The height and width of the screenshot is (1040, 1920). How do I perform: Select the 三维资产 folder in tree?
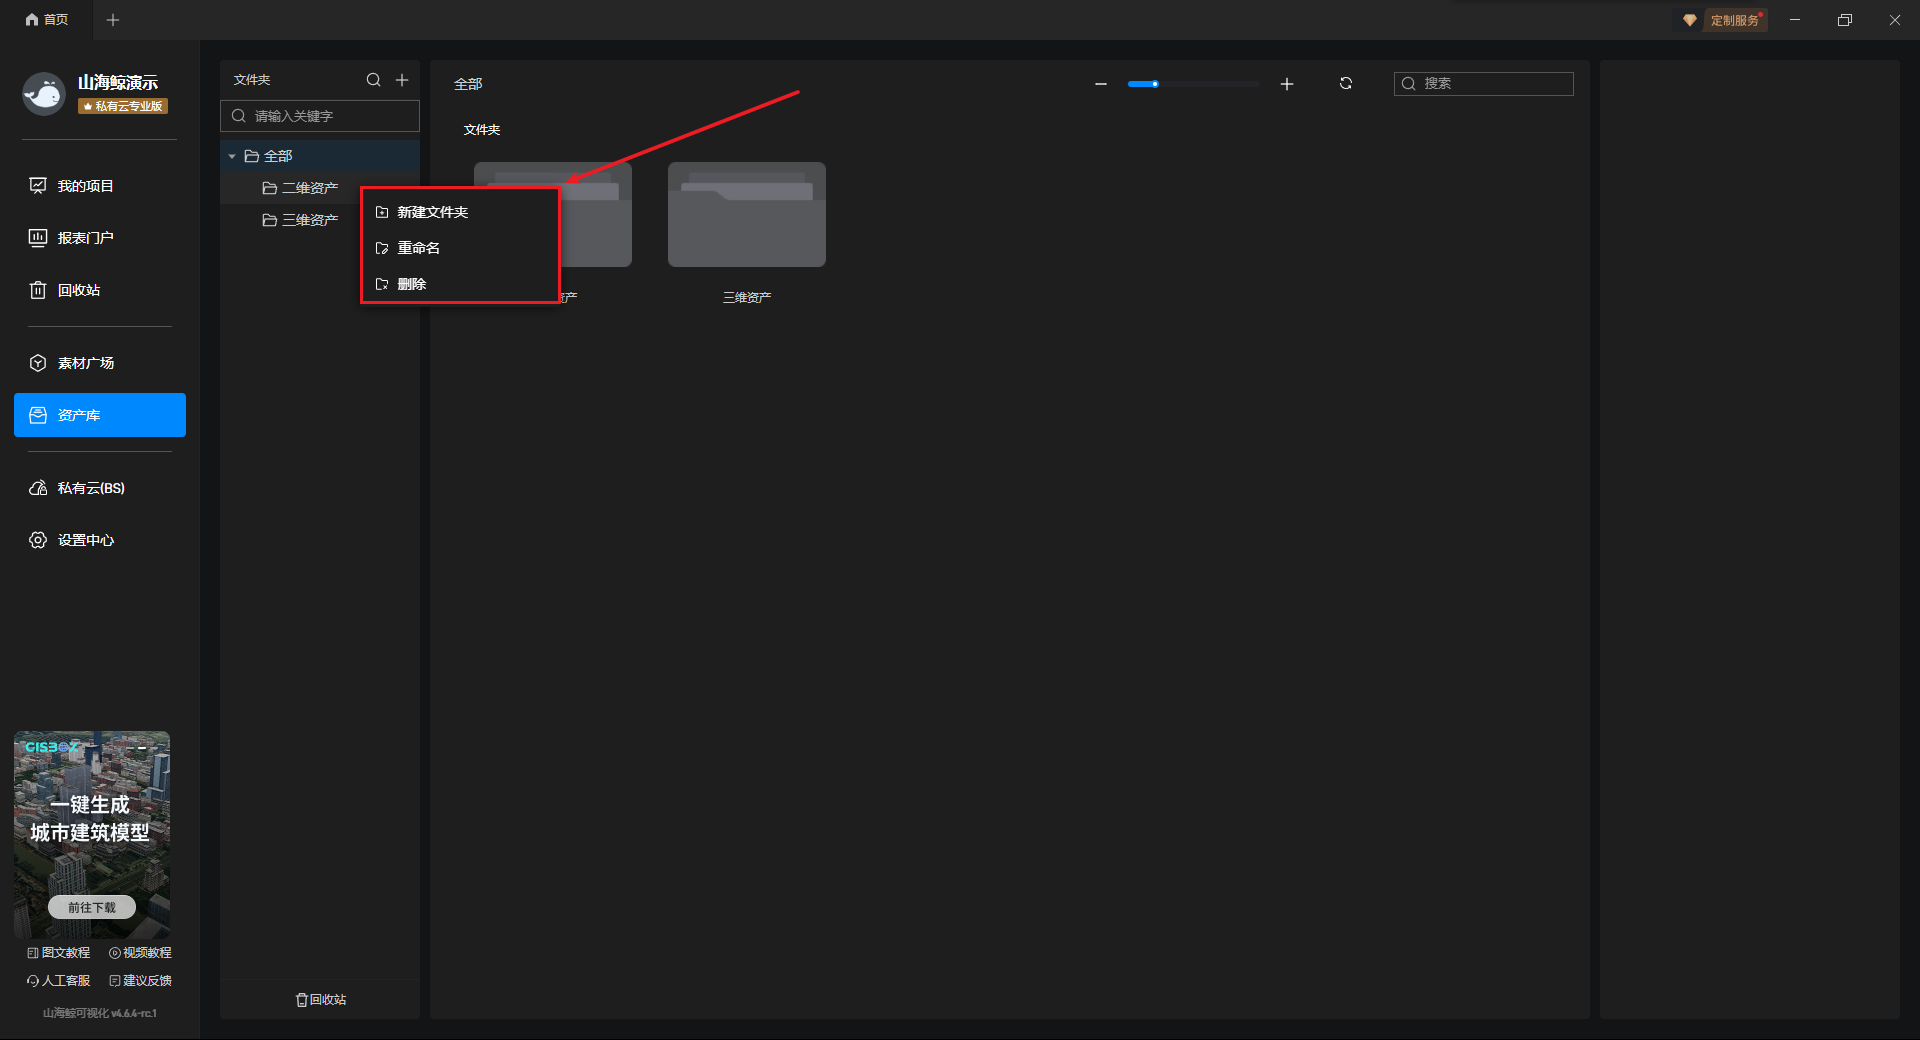[309, 220]
